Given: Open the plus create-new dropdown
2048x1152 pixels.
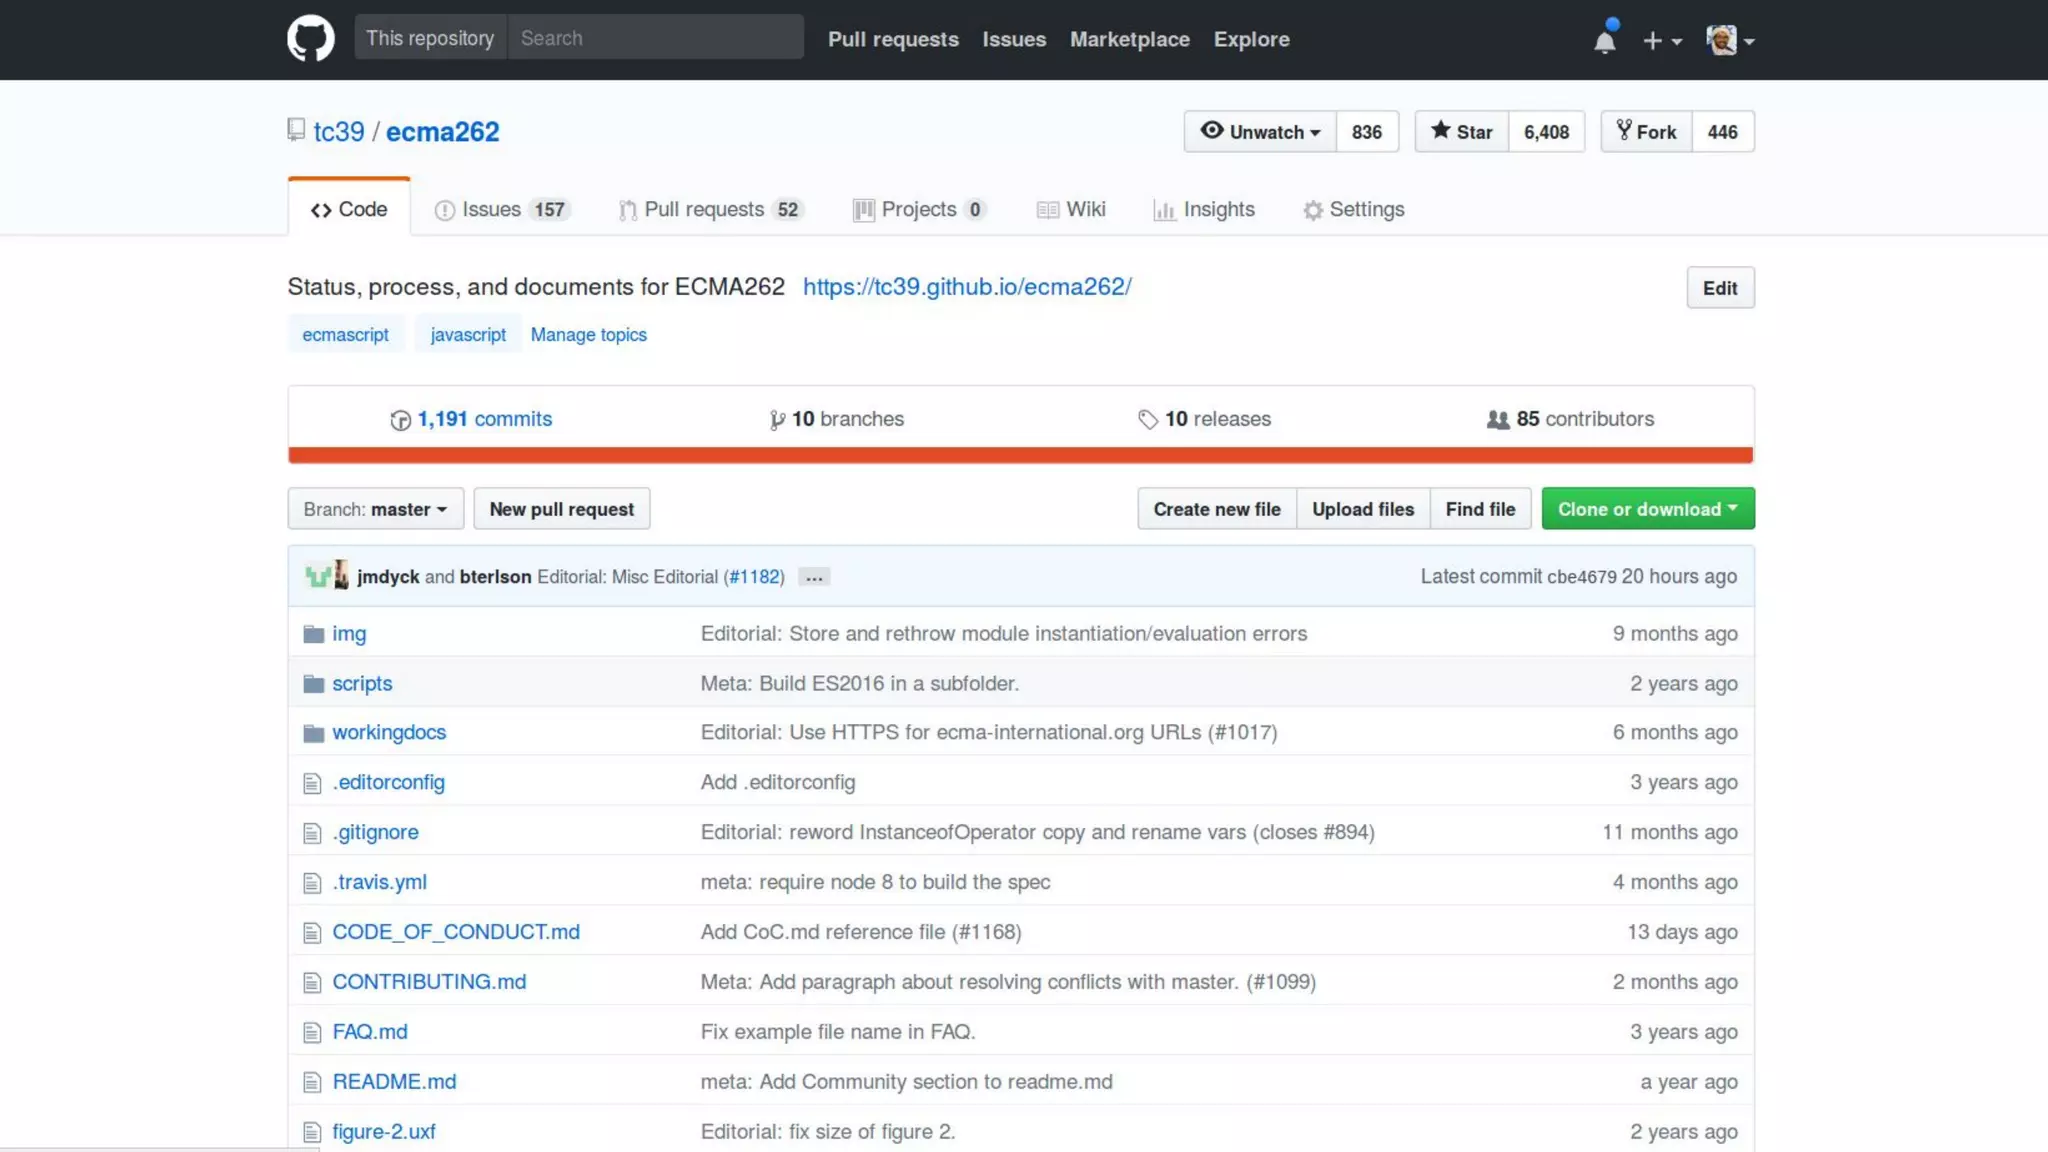Looking at the screenshot, I should pos(1661,40).
